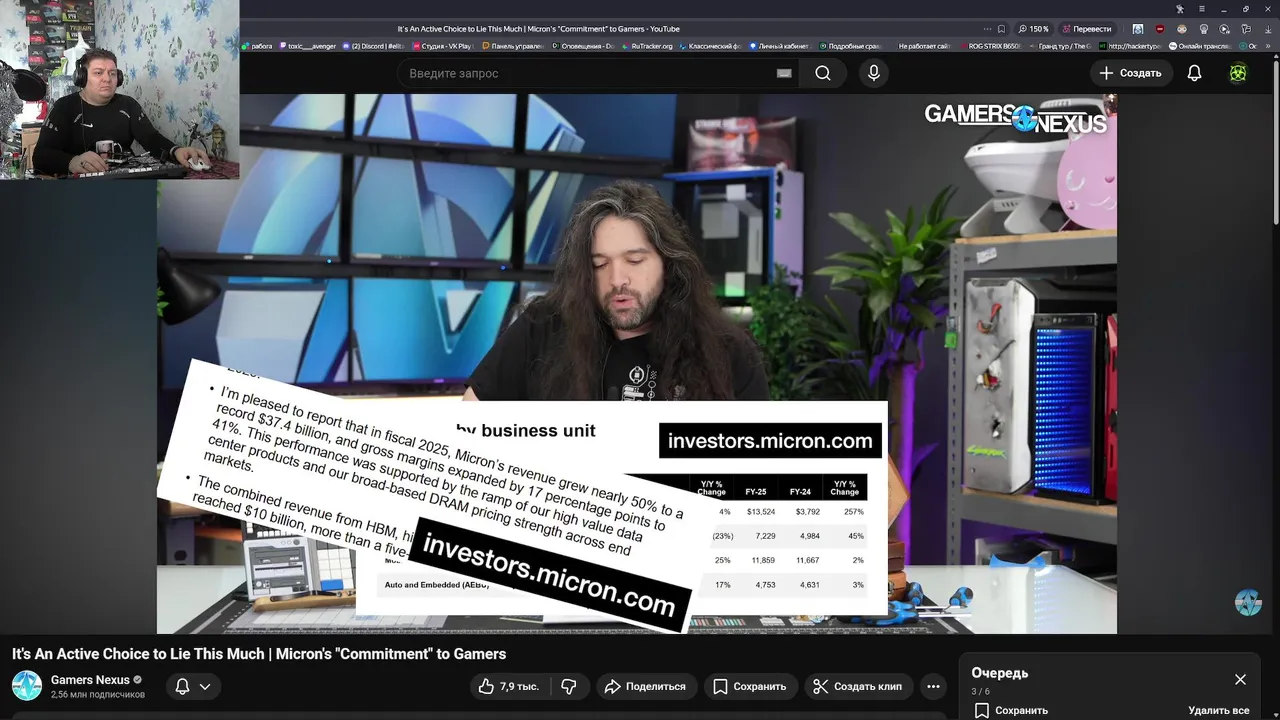
Task: Open the RuTracker.org bookmark
Action: (646, 46)
